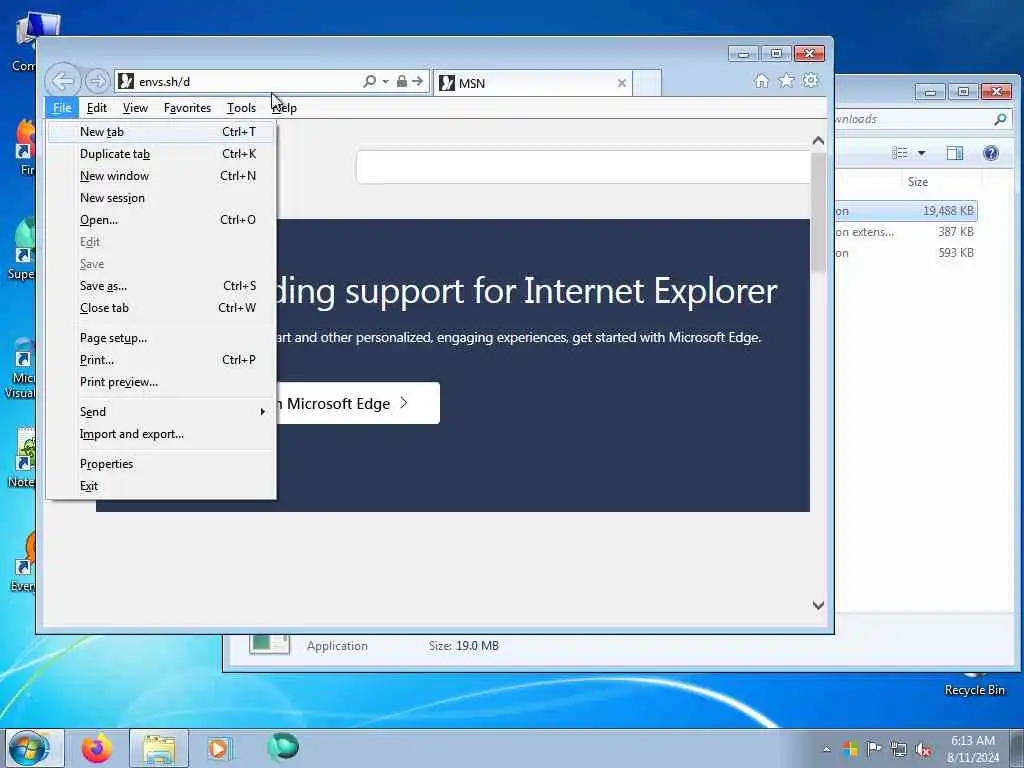Click the Go arrow in address bar
The image size is (1024, 768).
[418, 81]
